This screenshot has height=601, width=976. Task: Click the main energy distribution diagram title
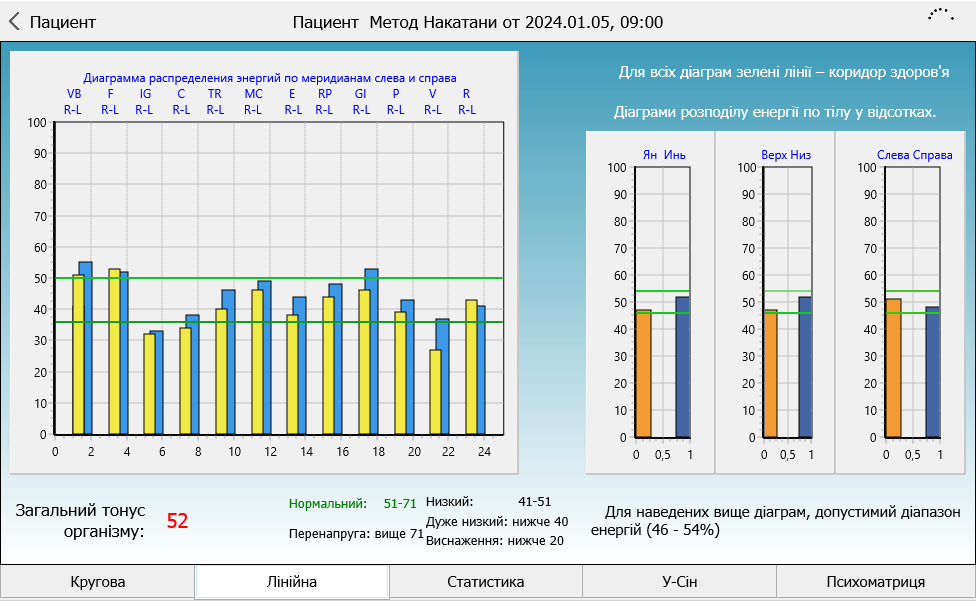pos(270,77)
